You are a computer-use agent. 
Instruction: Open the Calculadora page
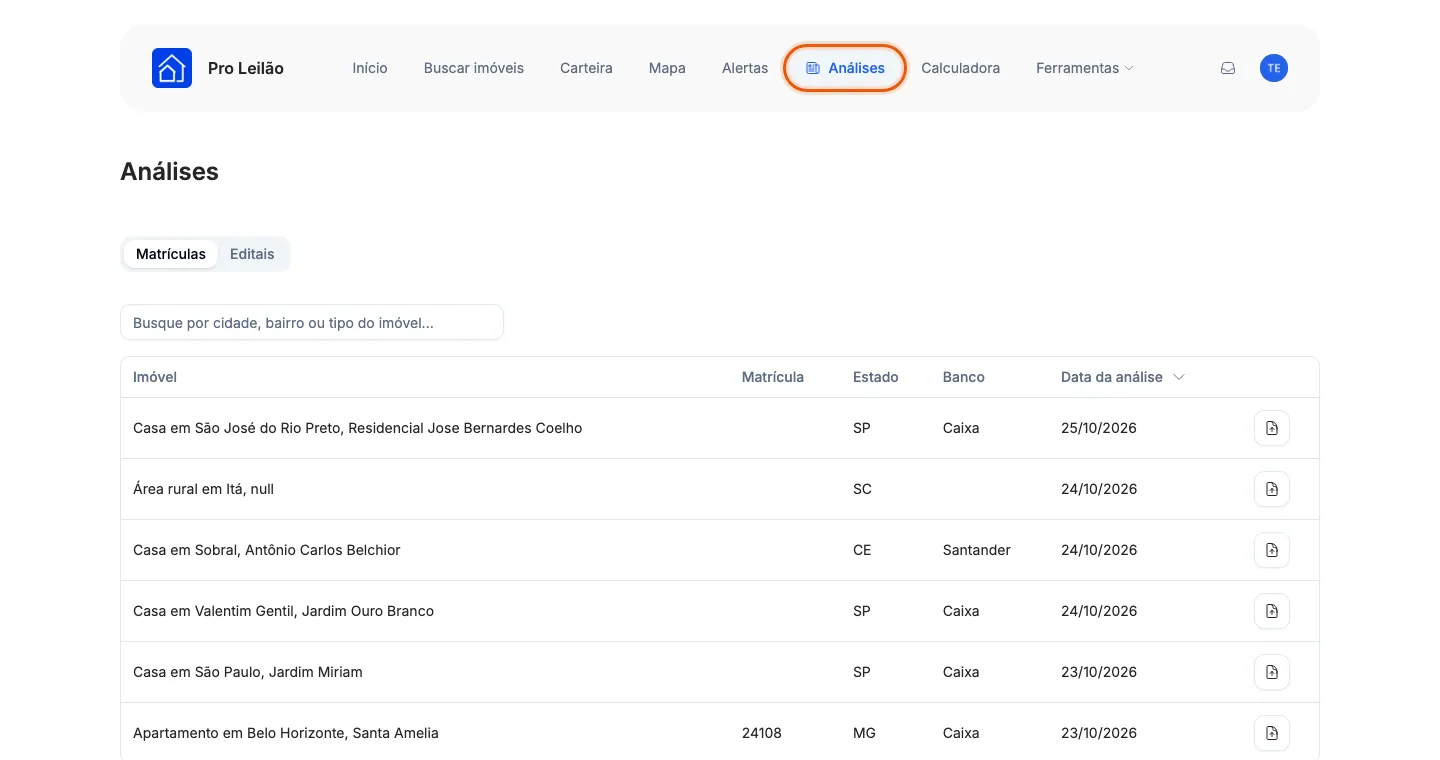pyautogui.click(x=960, y=68)
